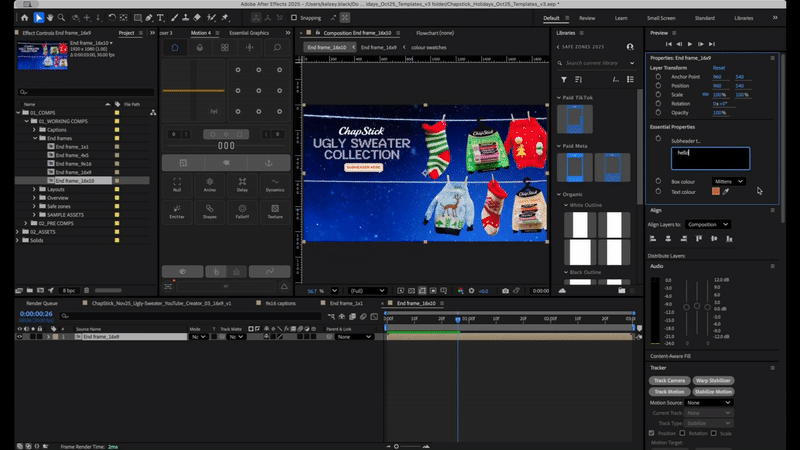Toggle the Tracker Scale checkbox
800x450 pixels.
714,433
